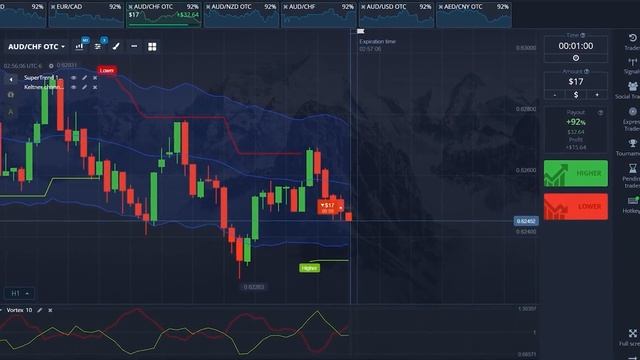The width and height of the screenshot is (640, 360).
Task: Remove the SuperTrend indicator
Action: pos(95,78)
